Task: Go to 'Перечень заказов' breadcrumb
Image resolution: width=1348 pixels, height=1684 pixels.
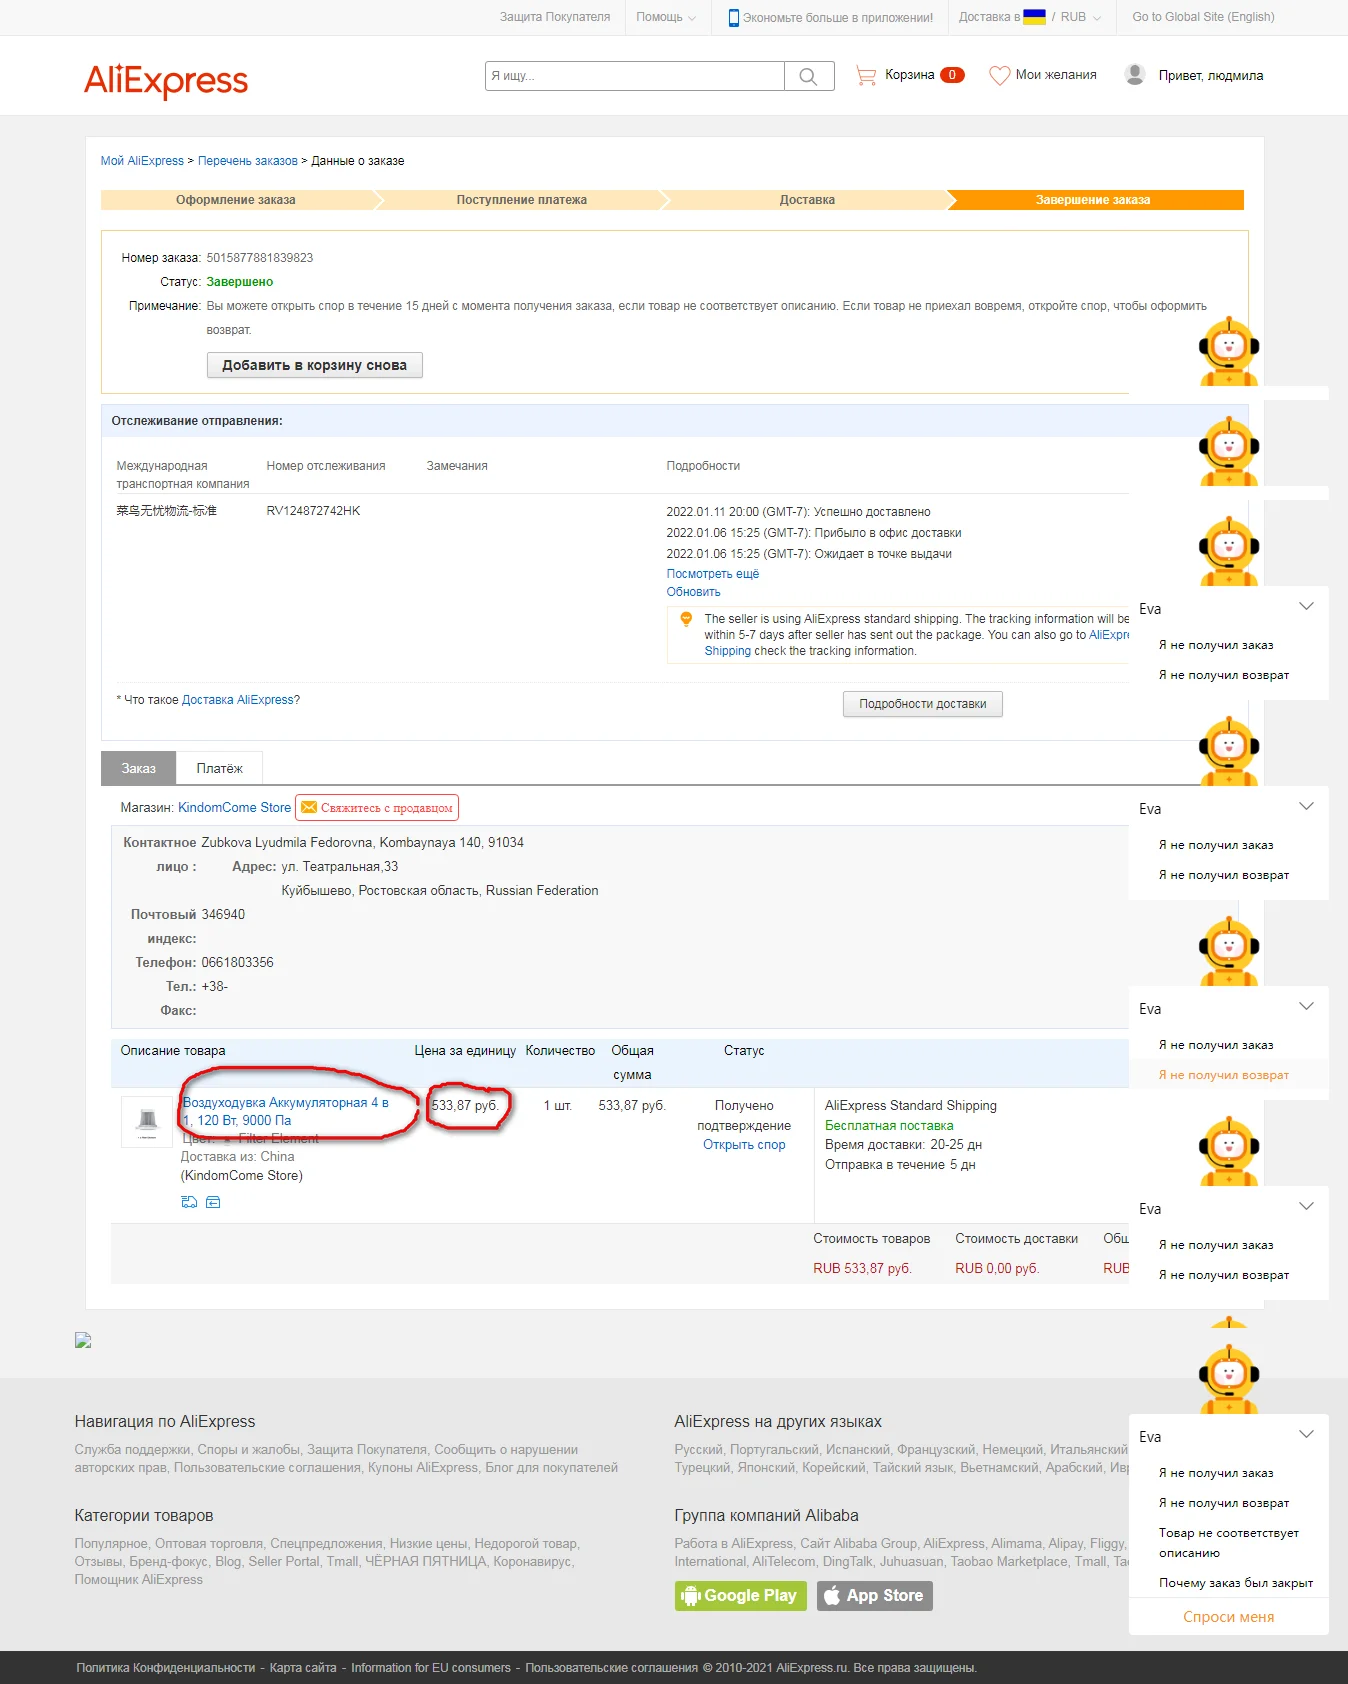Action: click(x=248, y=161)
